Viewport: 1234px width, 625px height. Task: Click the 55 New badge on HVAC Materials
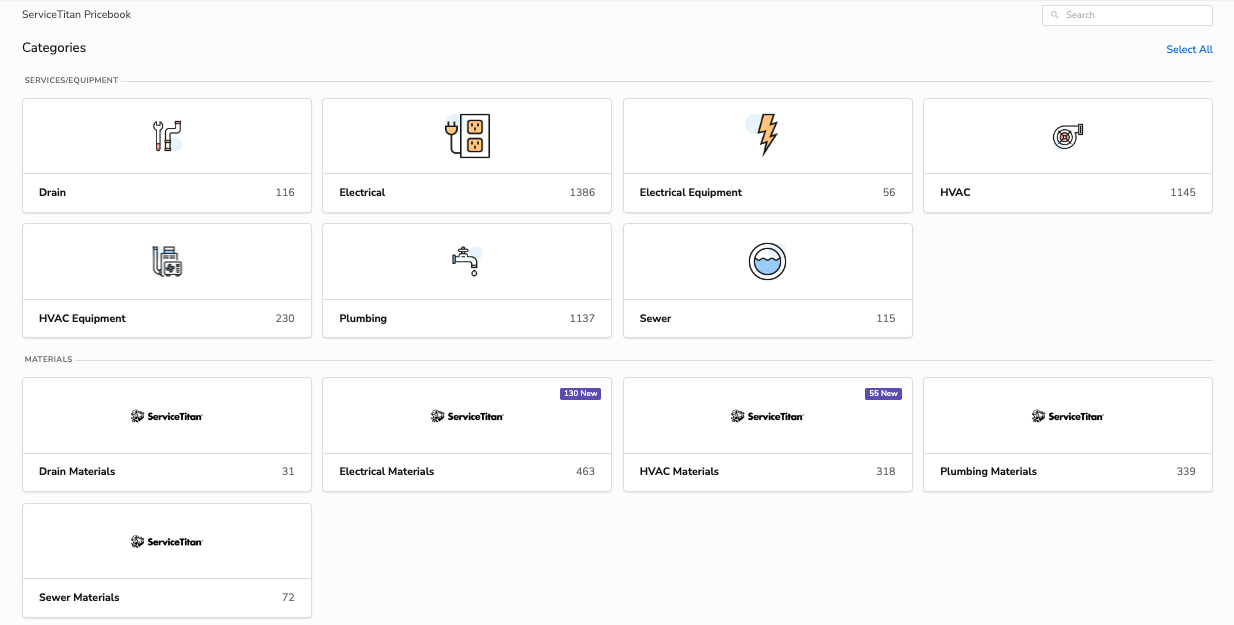(x=883, y=393)
